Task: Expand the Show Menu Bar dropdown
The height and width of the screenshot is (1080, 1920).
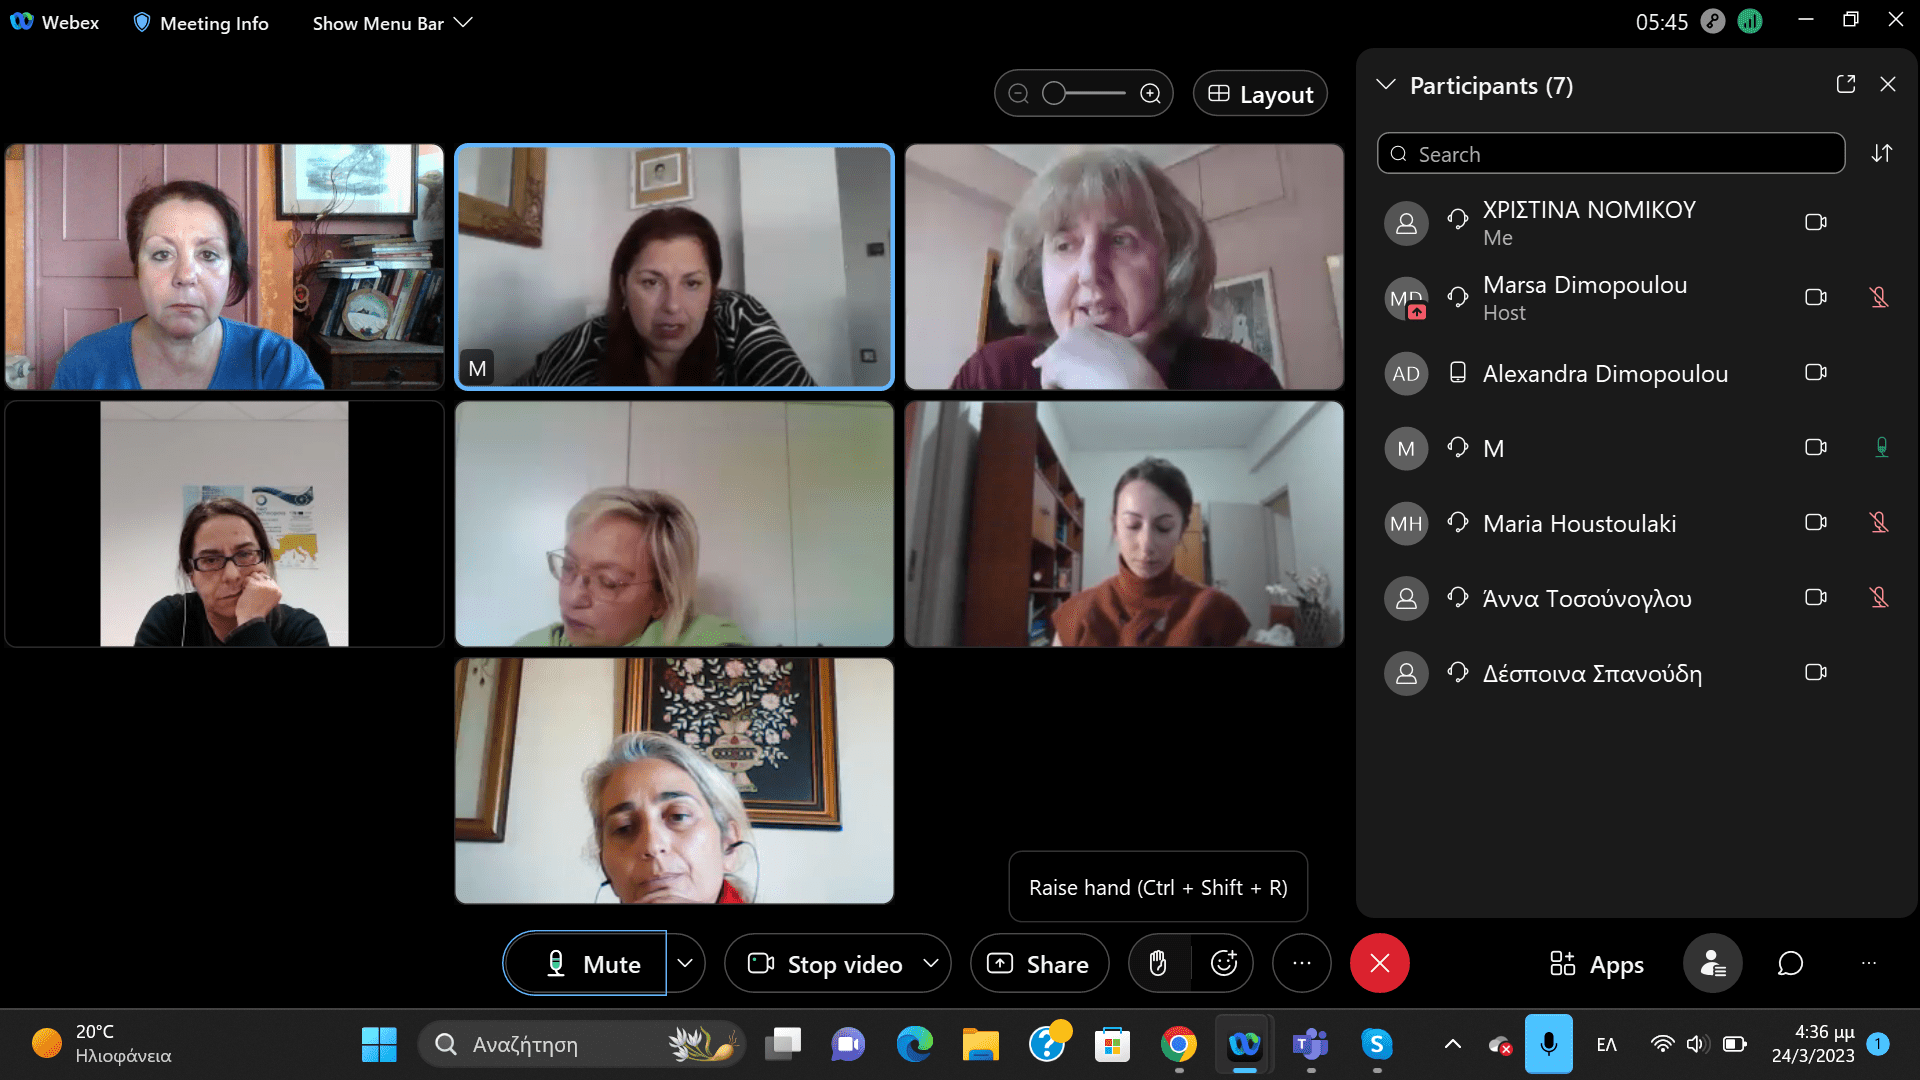Action: pyautogui.click(x=392, y=22)
